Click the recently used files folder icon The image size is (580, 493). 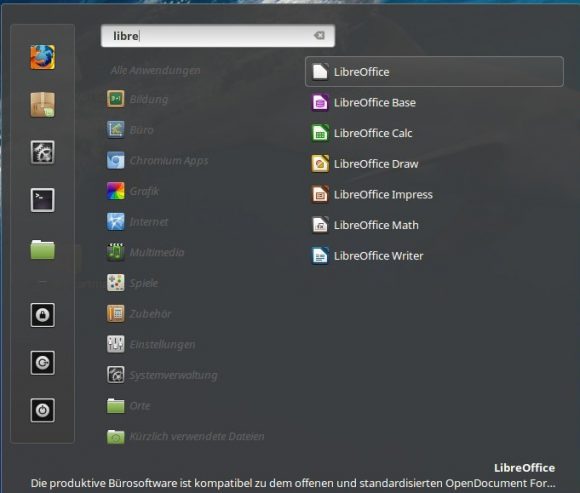point(116,436)
